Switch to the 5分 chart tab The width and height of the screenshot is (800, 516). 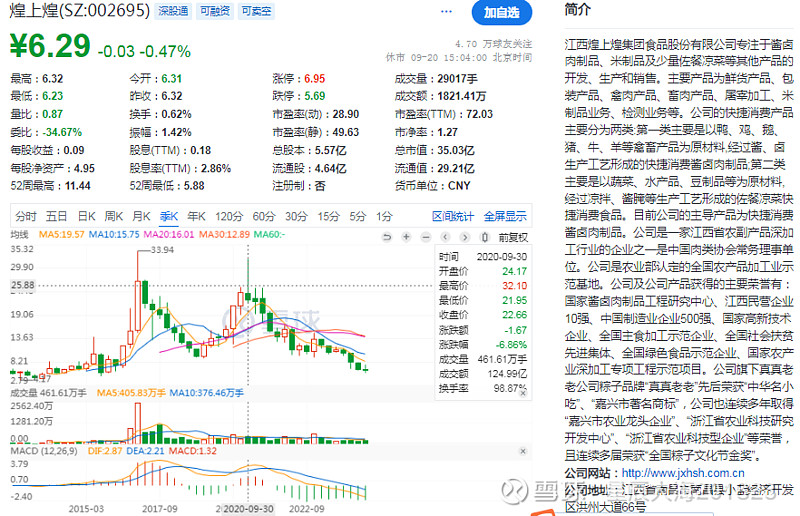click(x=358, y=216)
